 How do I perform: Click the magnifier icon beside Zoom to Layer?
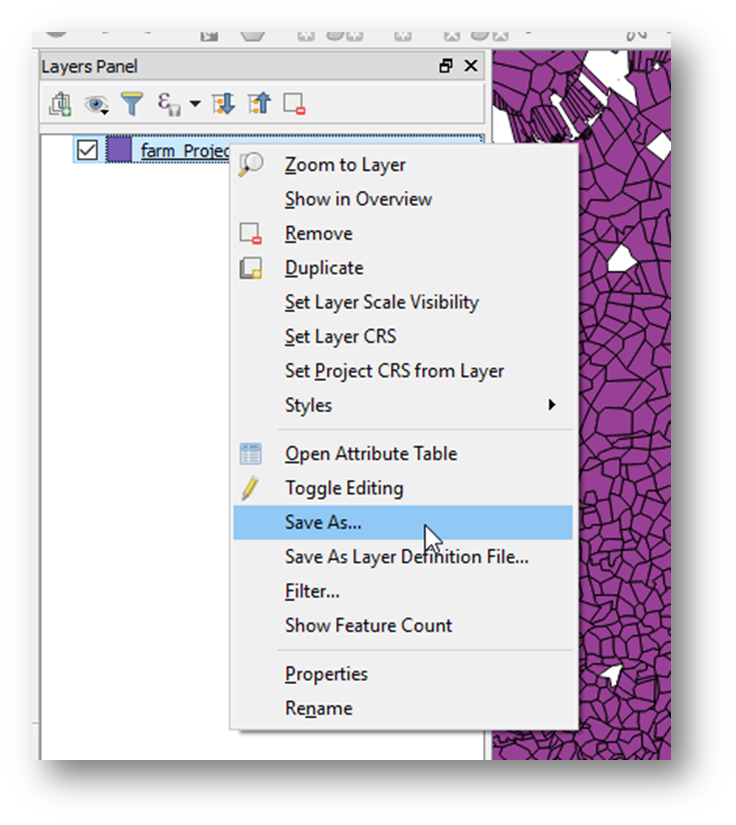[x=250, y=164]
